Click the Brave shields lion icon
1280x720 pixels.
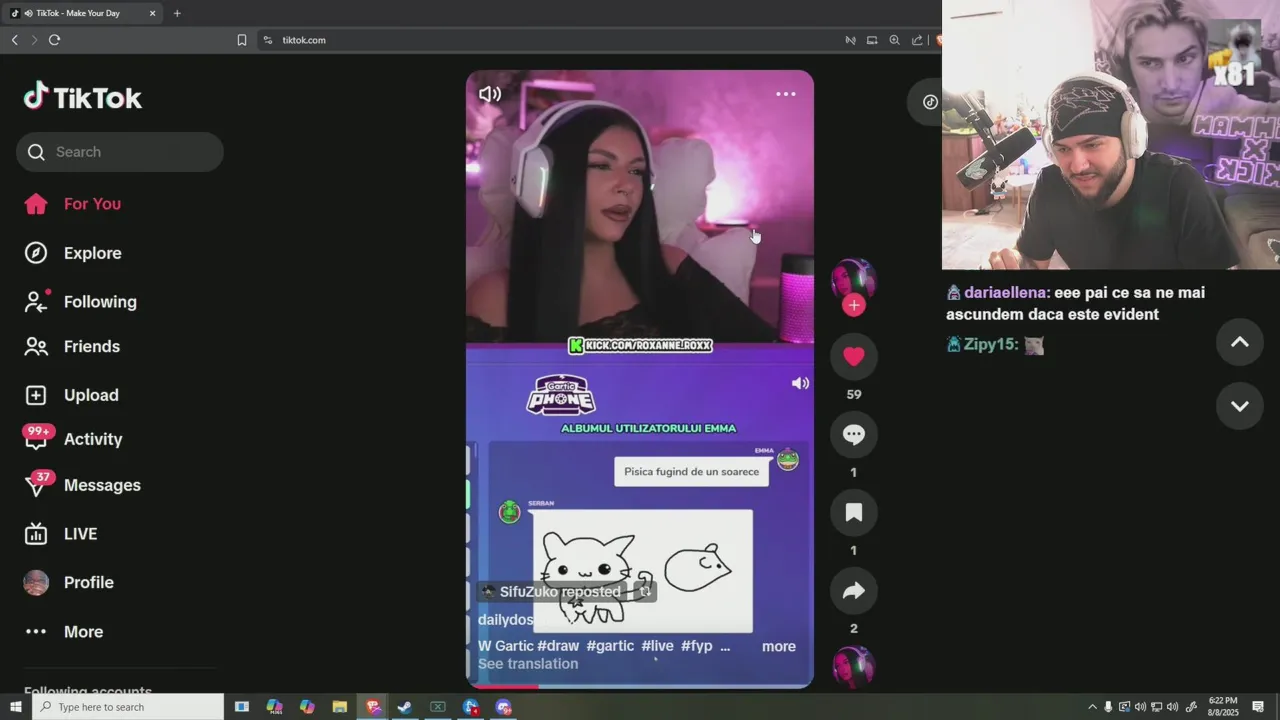click(938, 40)
